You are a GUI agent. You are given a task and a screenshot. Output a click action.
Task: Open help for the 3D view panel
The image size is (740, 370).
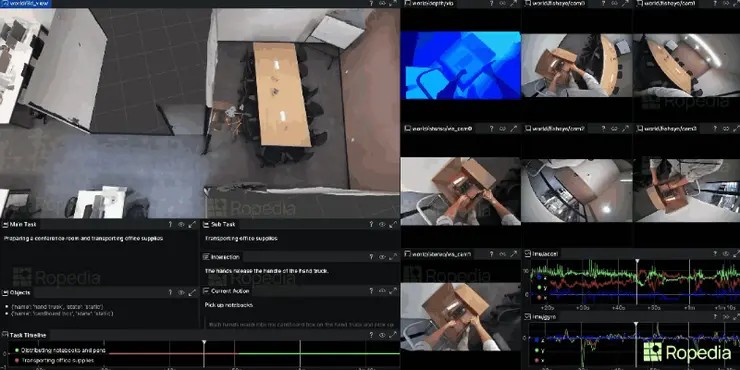pyautogui.click(x=371, y=3)
